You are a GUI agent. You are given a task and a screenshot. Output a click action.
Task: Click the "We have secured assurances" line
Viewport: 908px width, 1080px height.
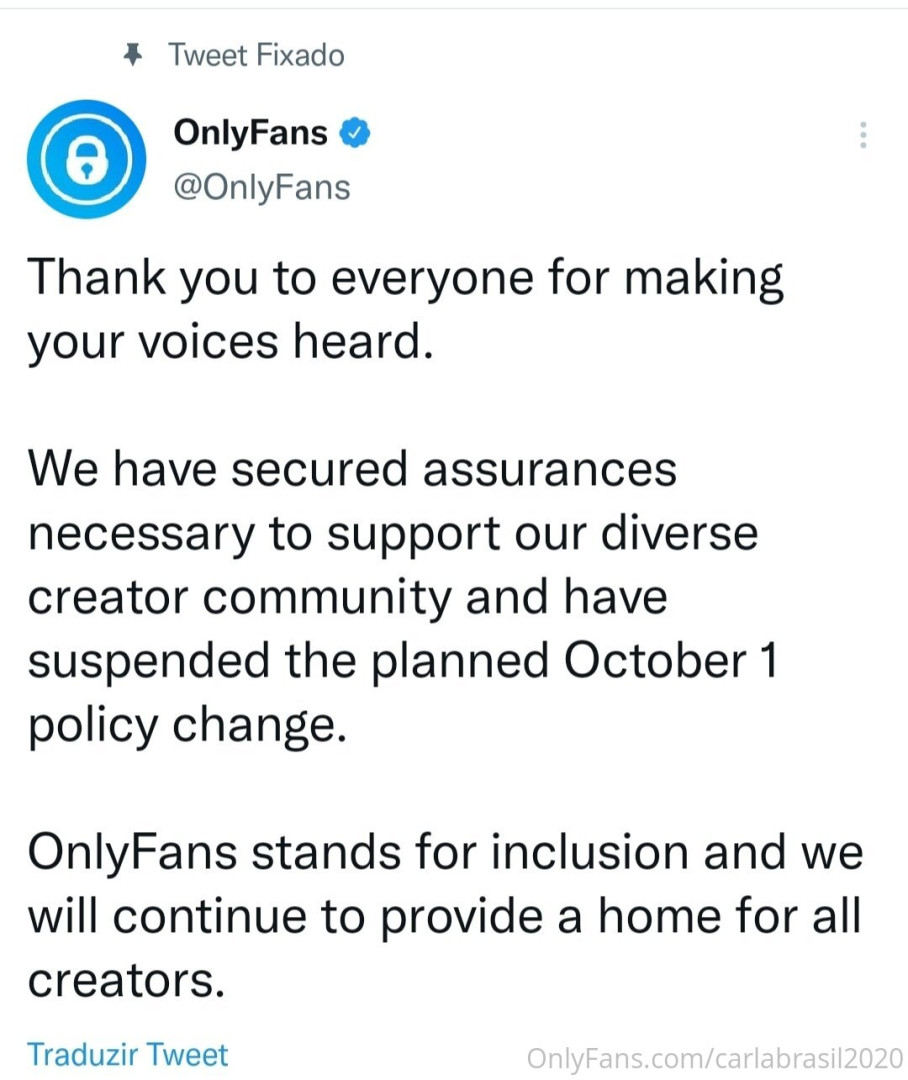coord(352,467)
